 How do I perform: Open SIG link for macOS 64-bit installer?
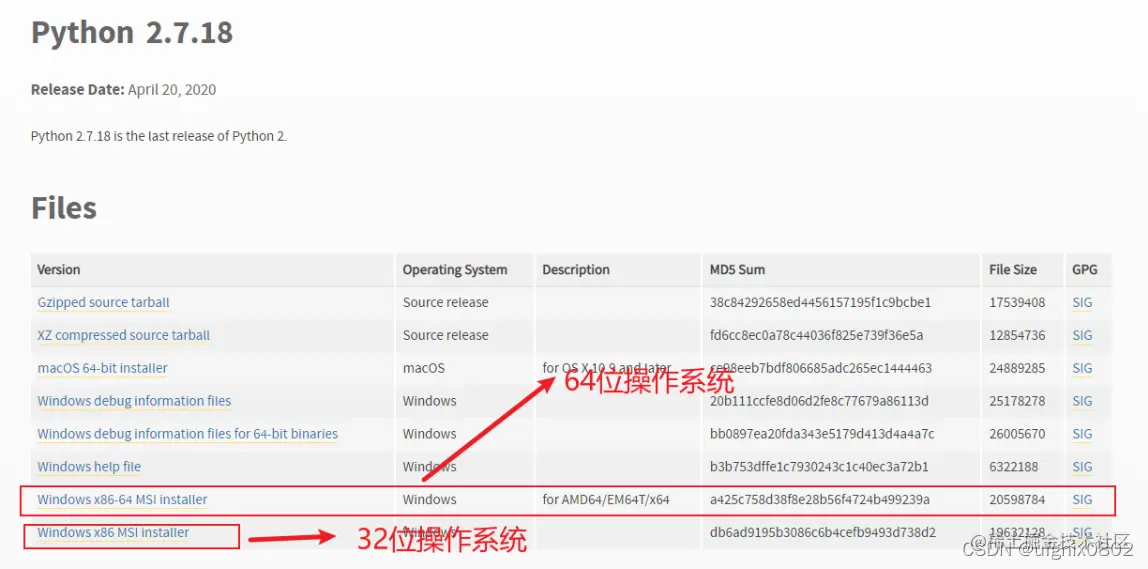tap(1082, 368)
